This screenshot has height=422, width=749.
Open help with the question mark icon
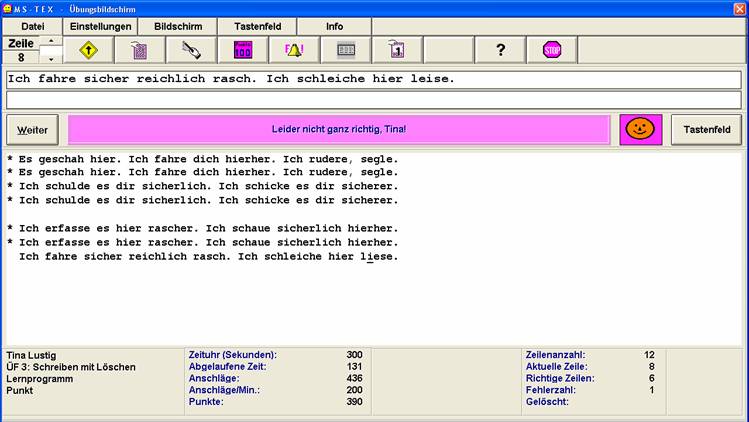pos(500,50)
